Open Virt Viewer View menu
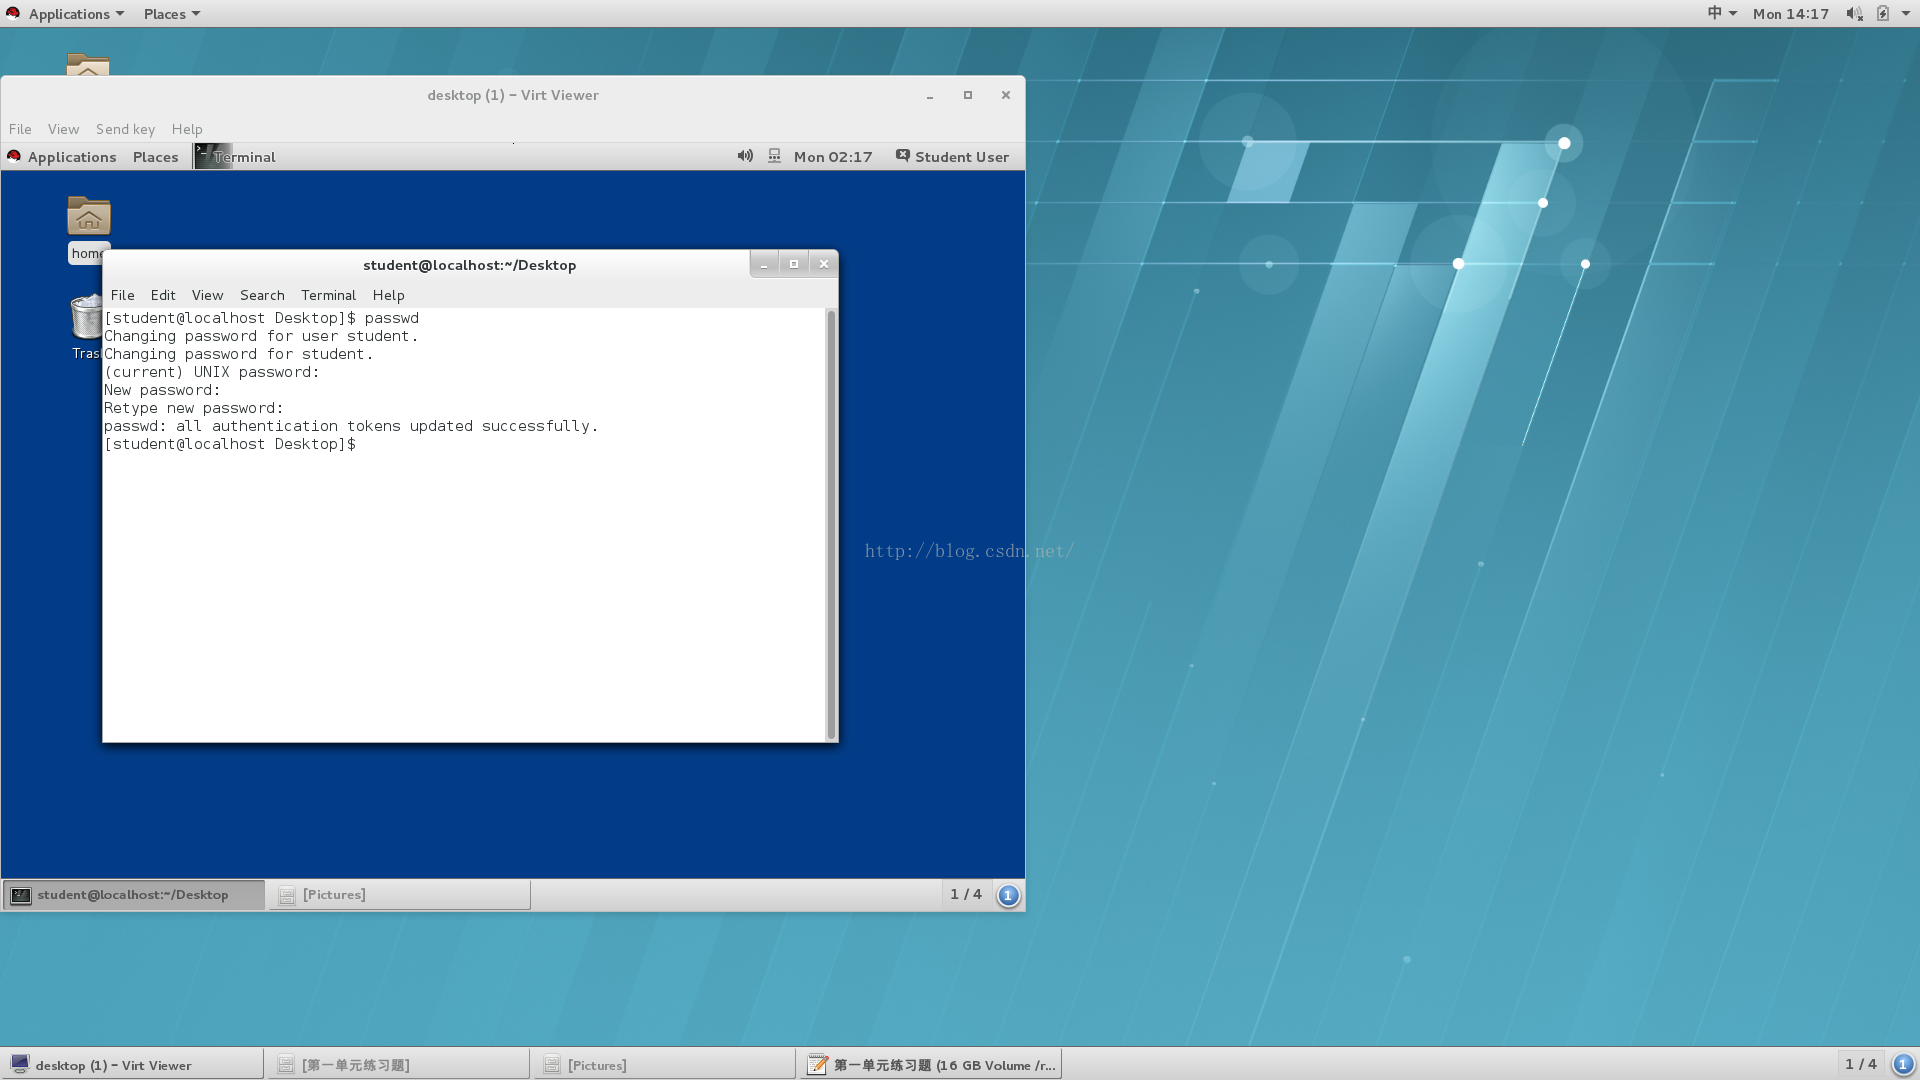The image size is (1920, 1080). 63,129
